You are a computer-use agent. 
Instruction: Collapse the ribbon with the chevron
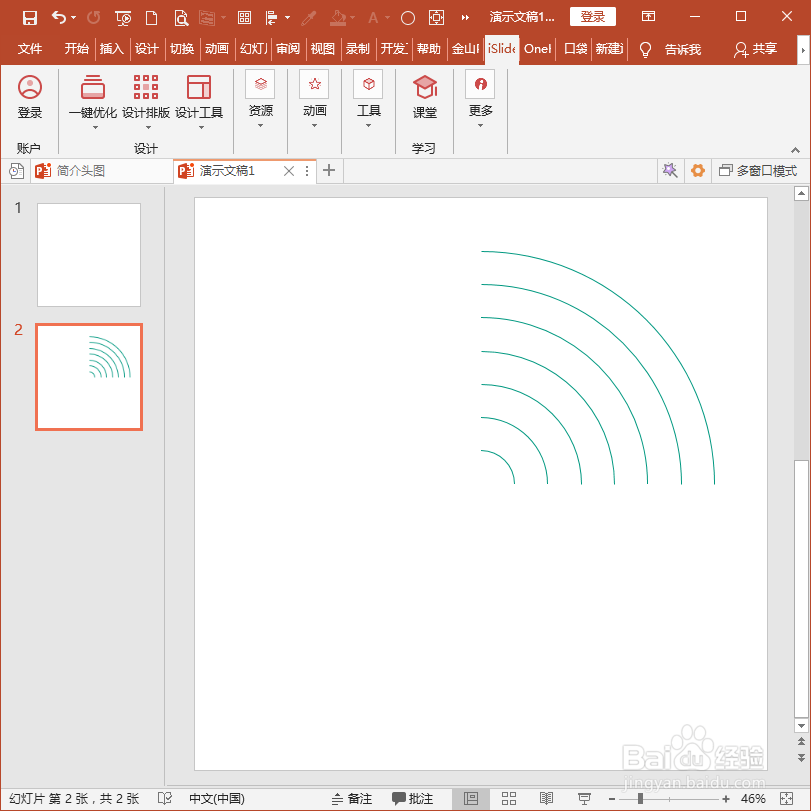click(795, 150)
